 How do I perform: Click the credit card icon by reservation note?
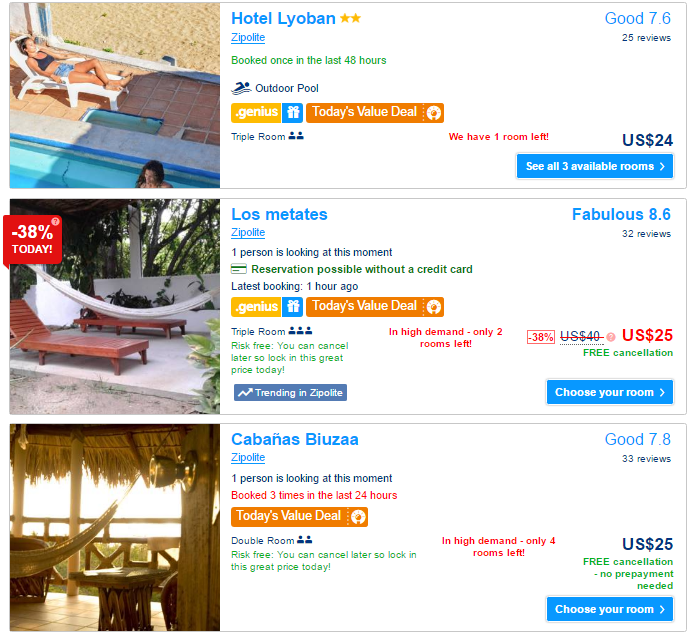click(239, 269)
